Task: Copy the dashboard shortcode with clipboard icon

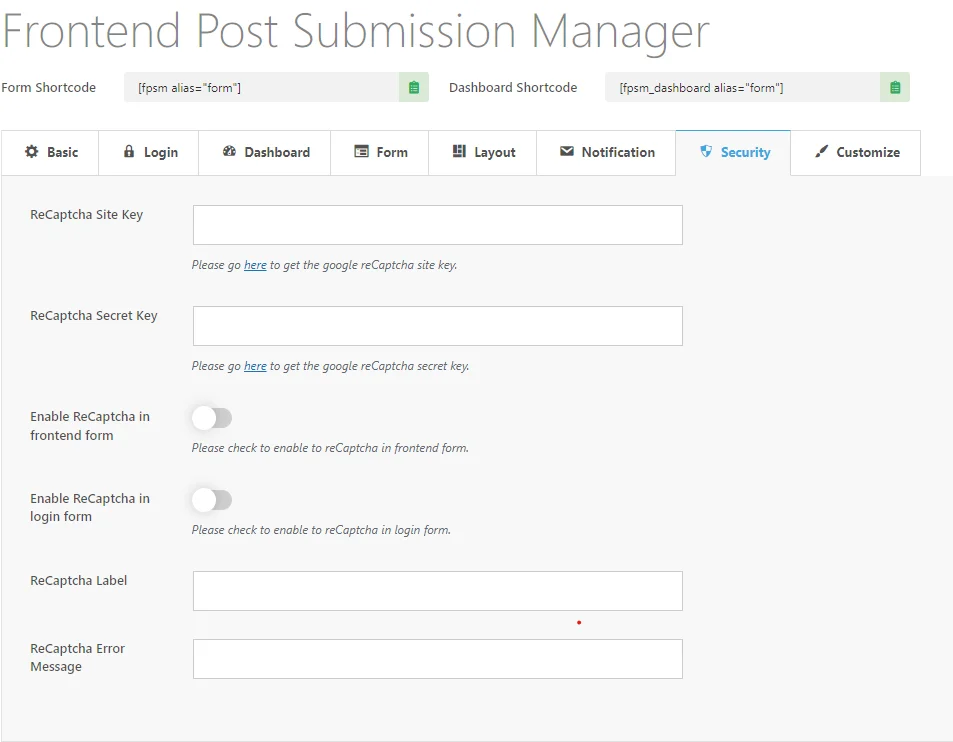Action: click(x=895, y=88)
